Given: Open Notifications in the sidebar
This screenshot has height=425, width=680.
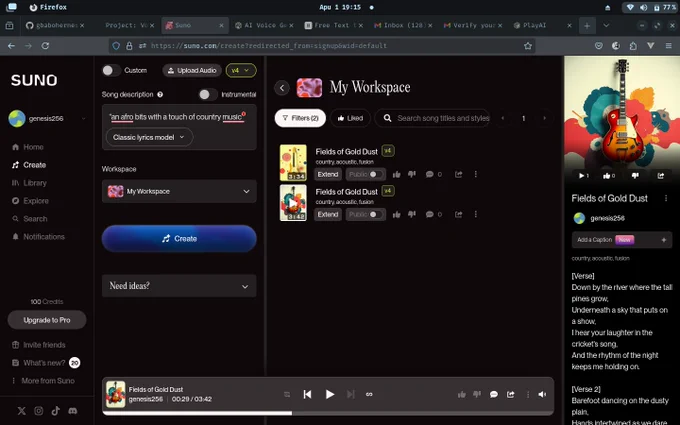Looking at the screenshot, I should (38, 237).
